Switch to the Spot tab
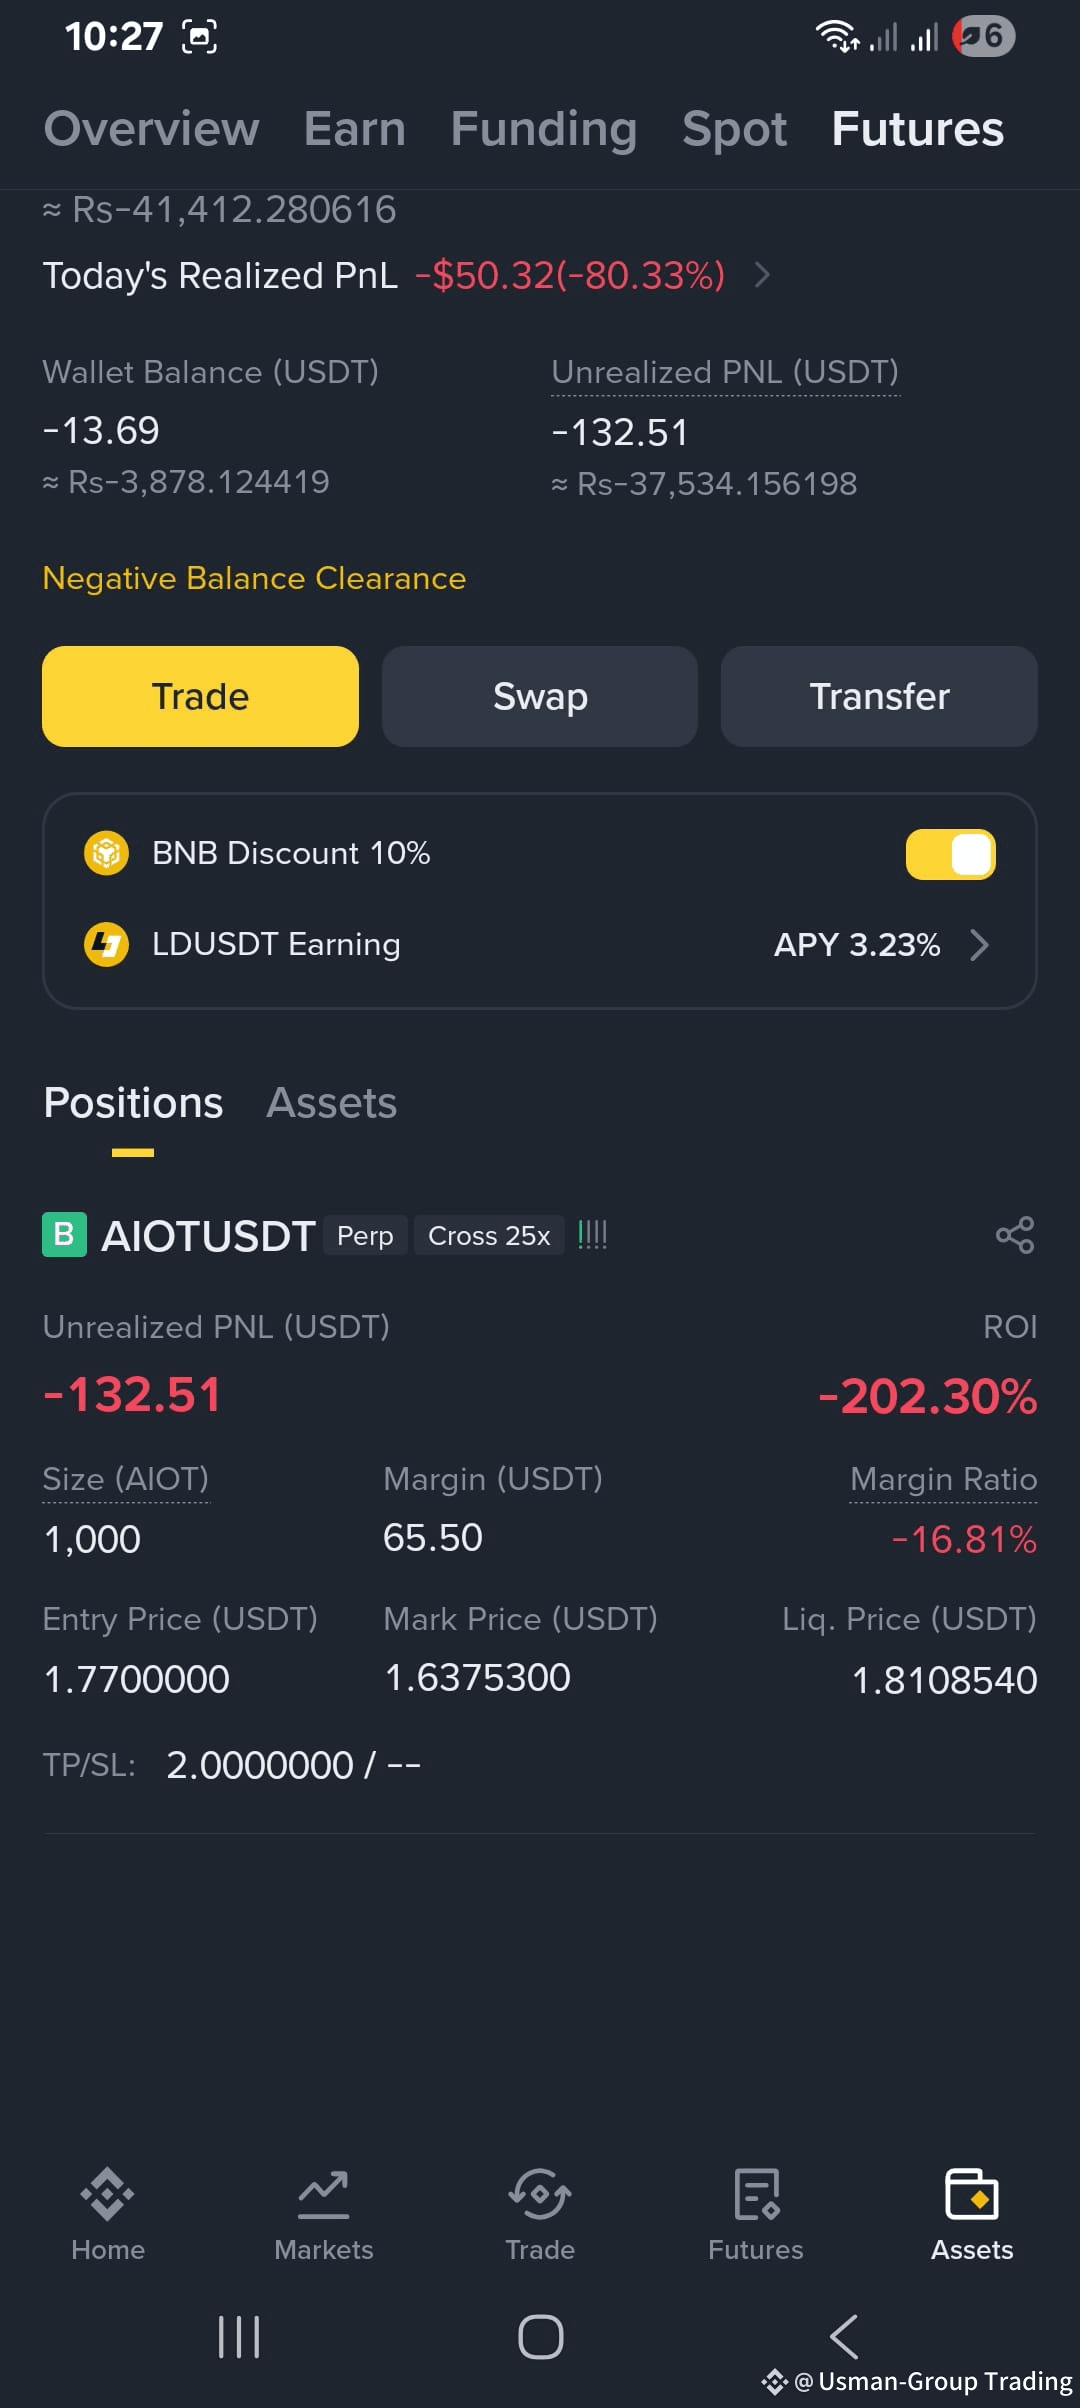1080x2408 pixels. pos(734,129)
